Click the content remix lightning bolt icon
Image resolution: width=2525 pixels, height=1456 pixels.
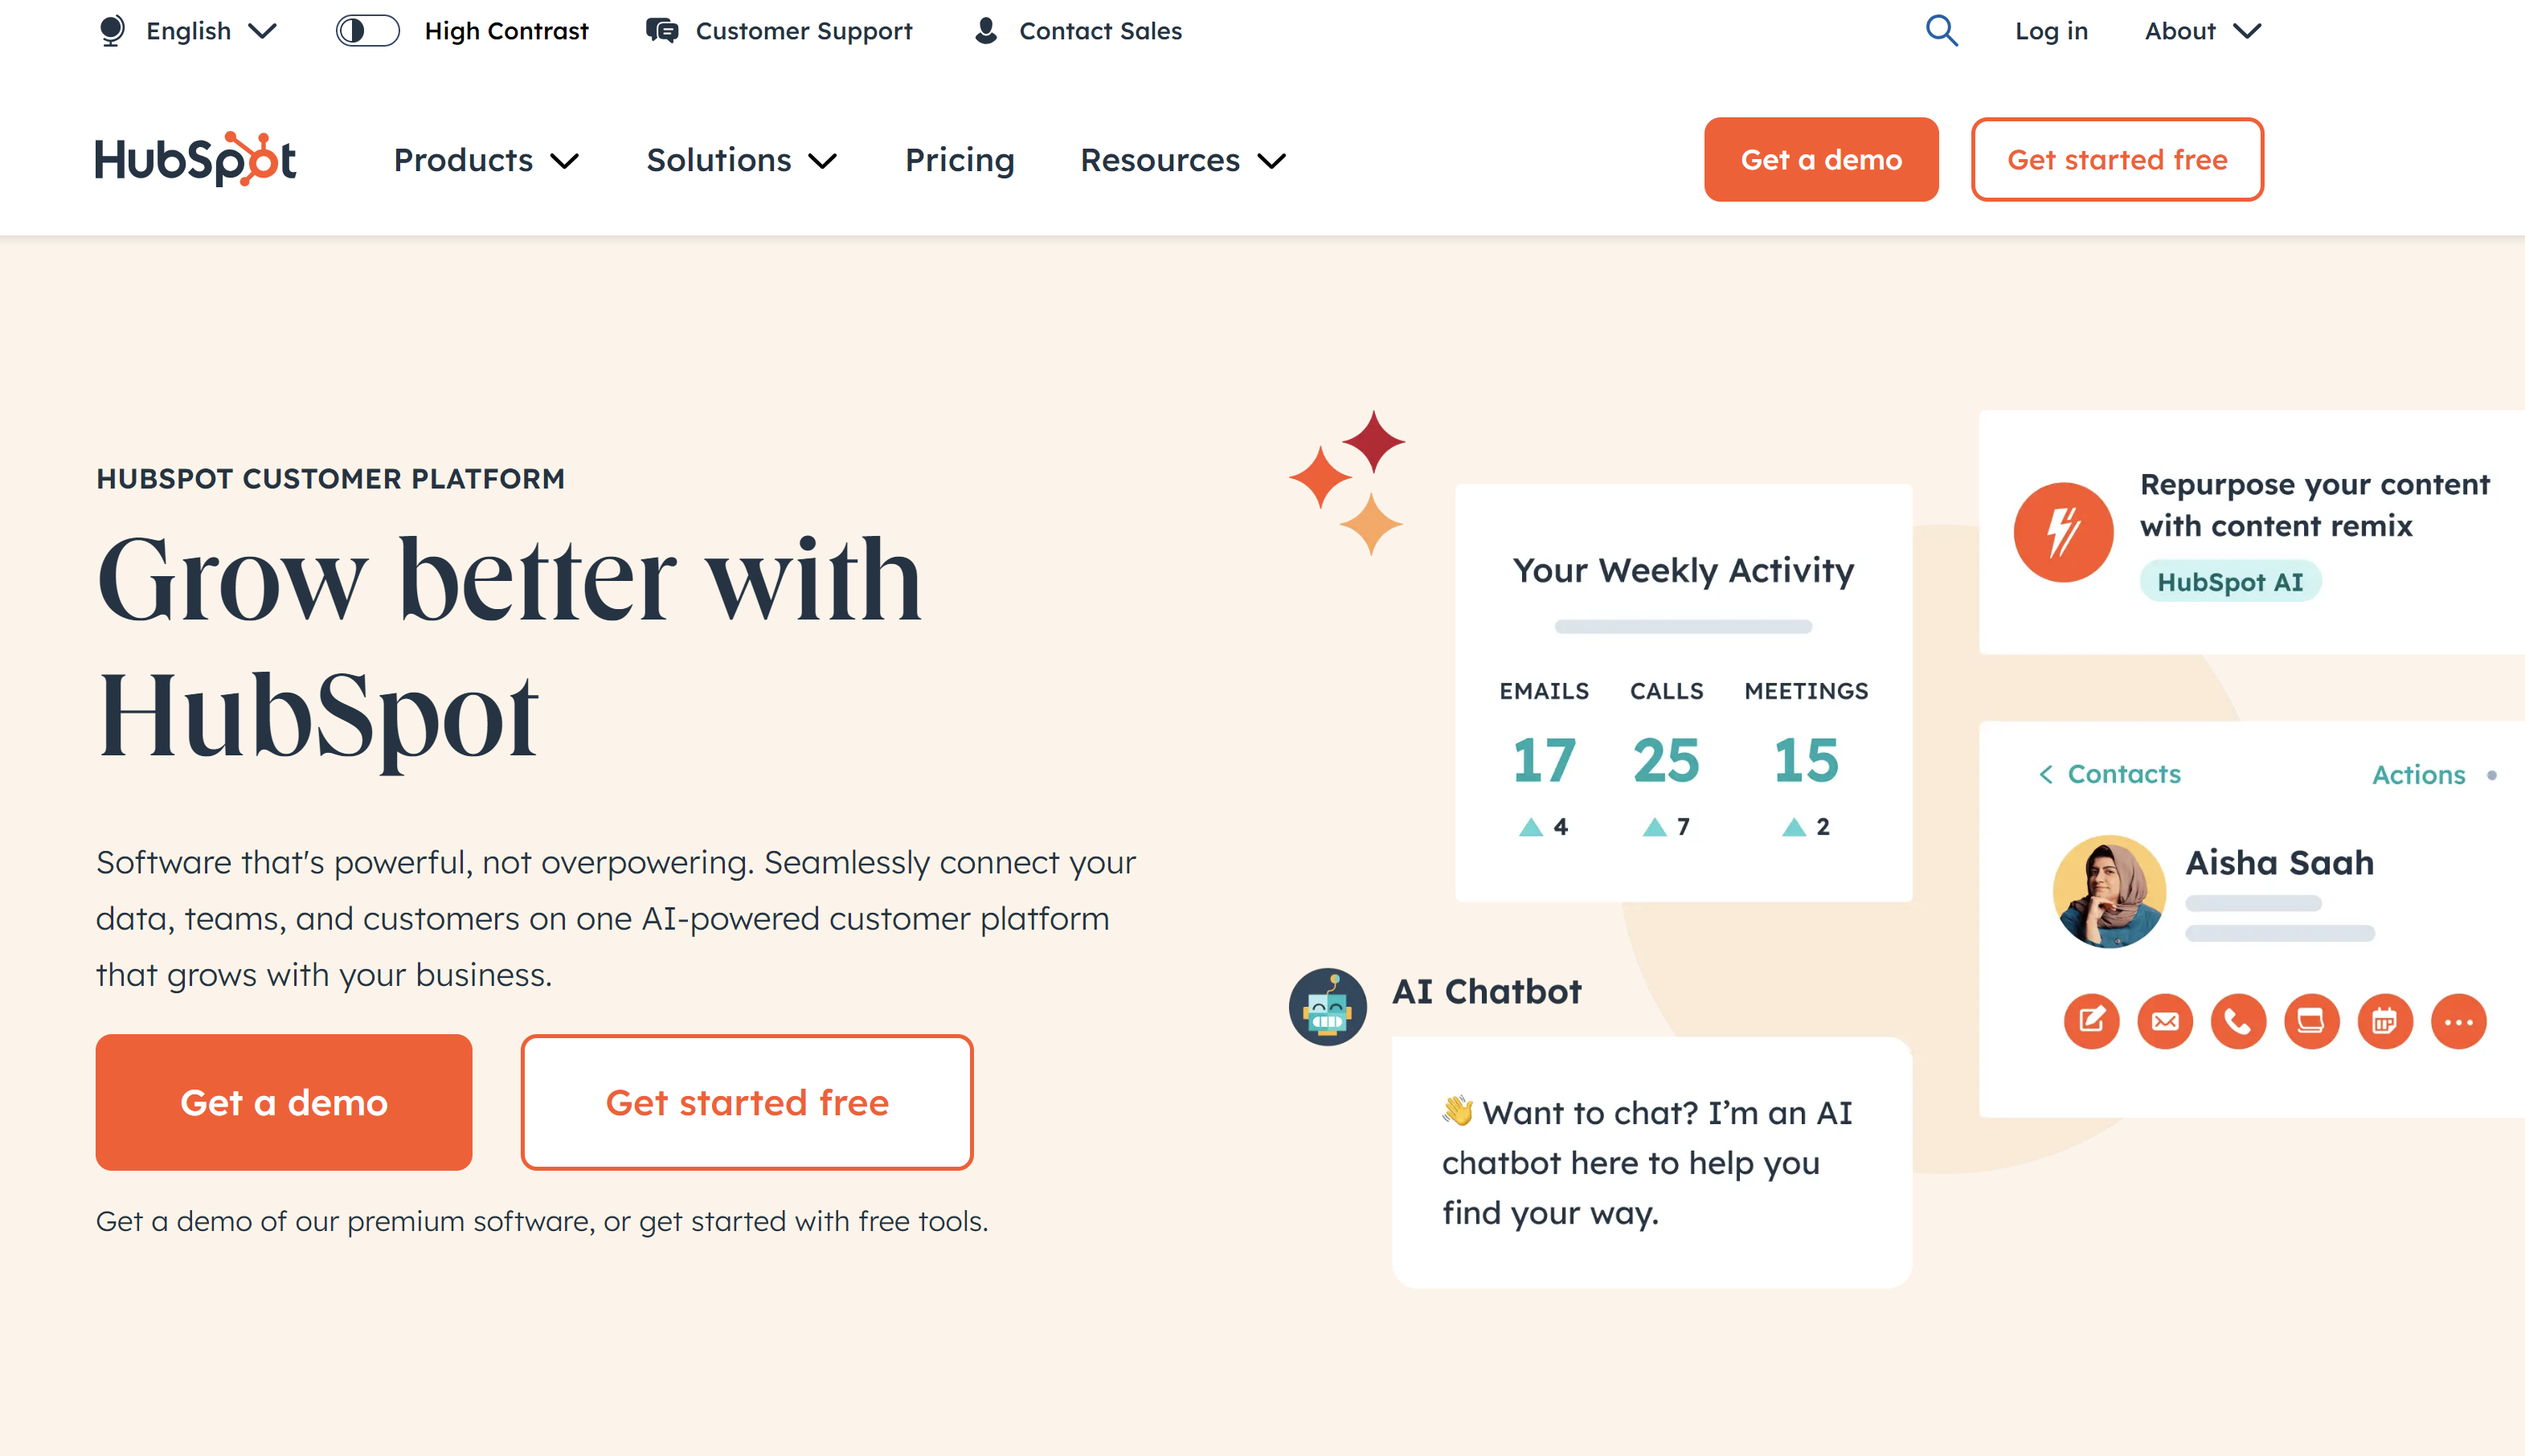click(2063, 532)
